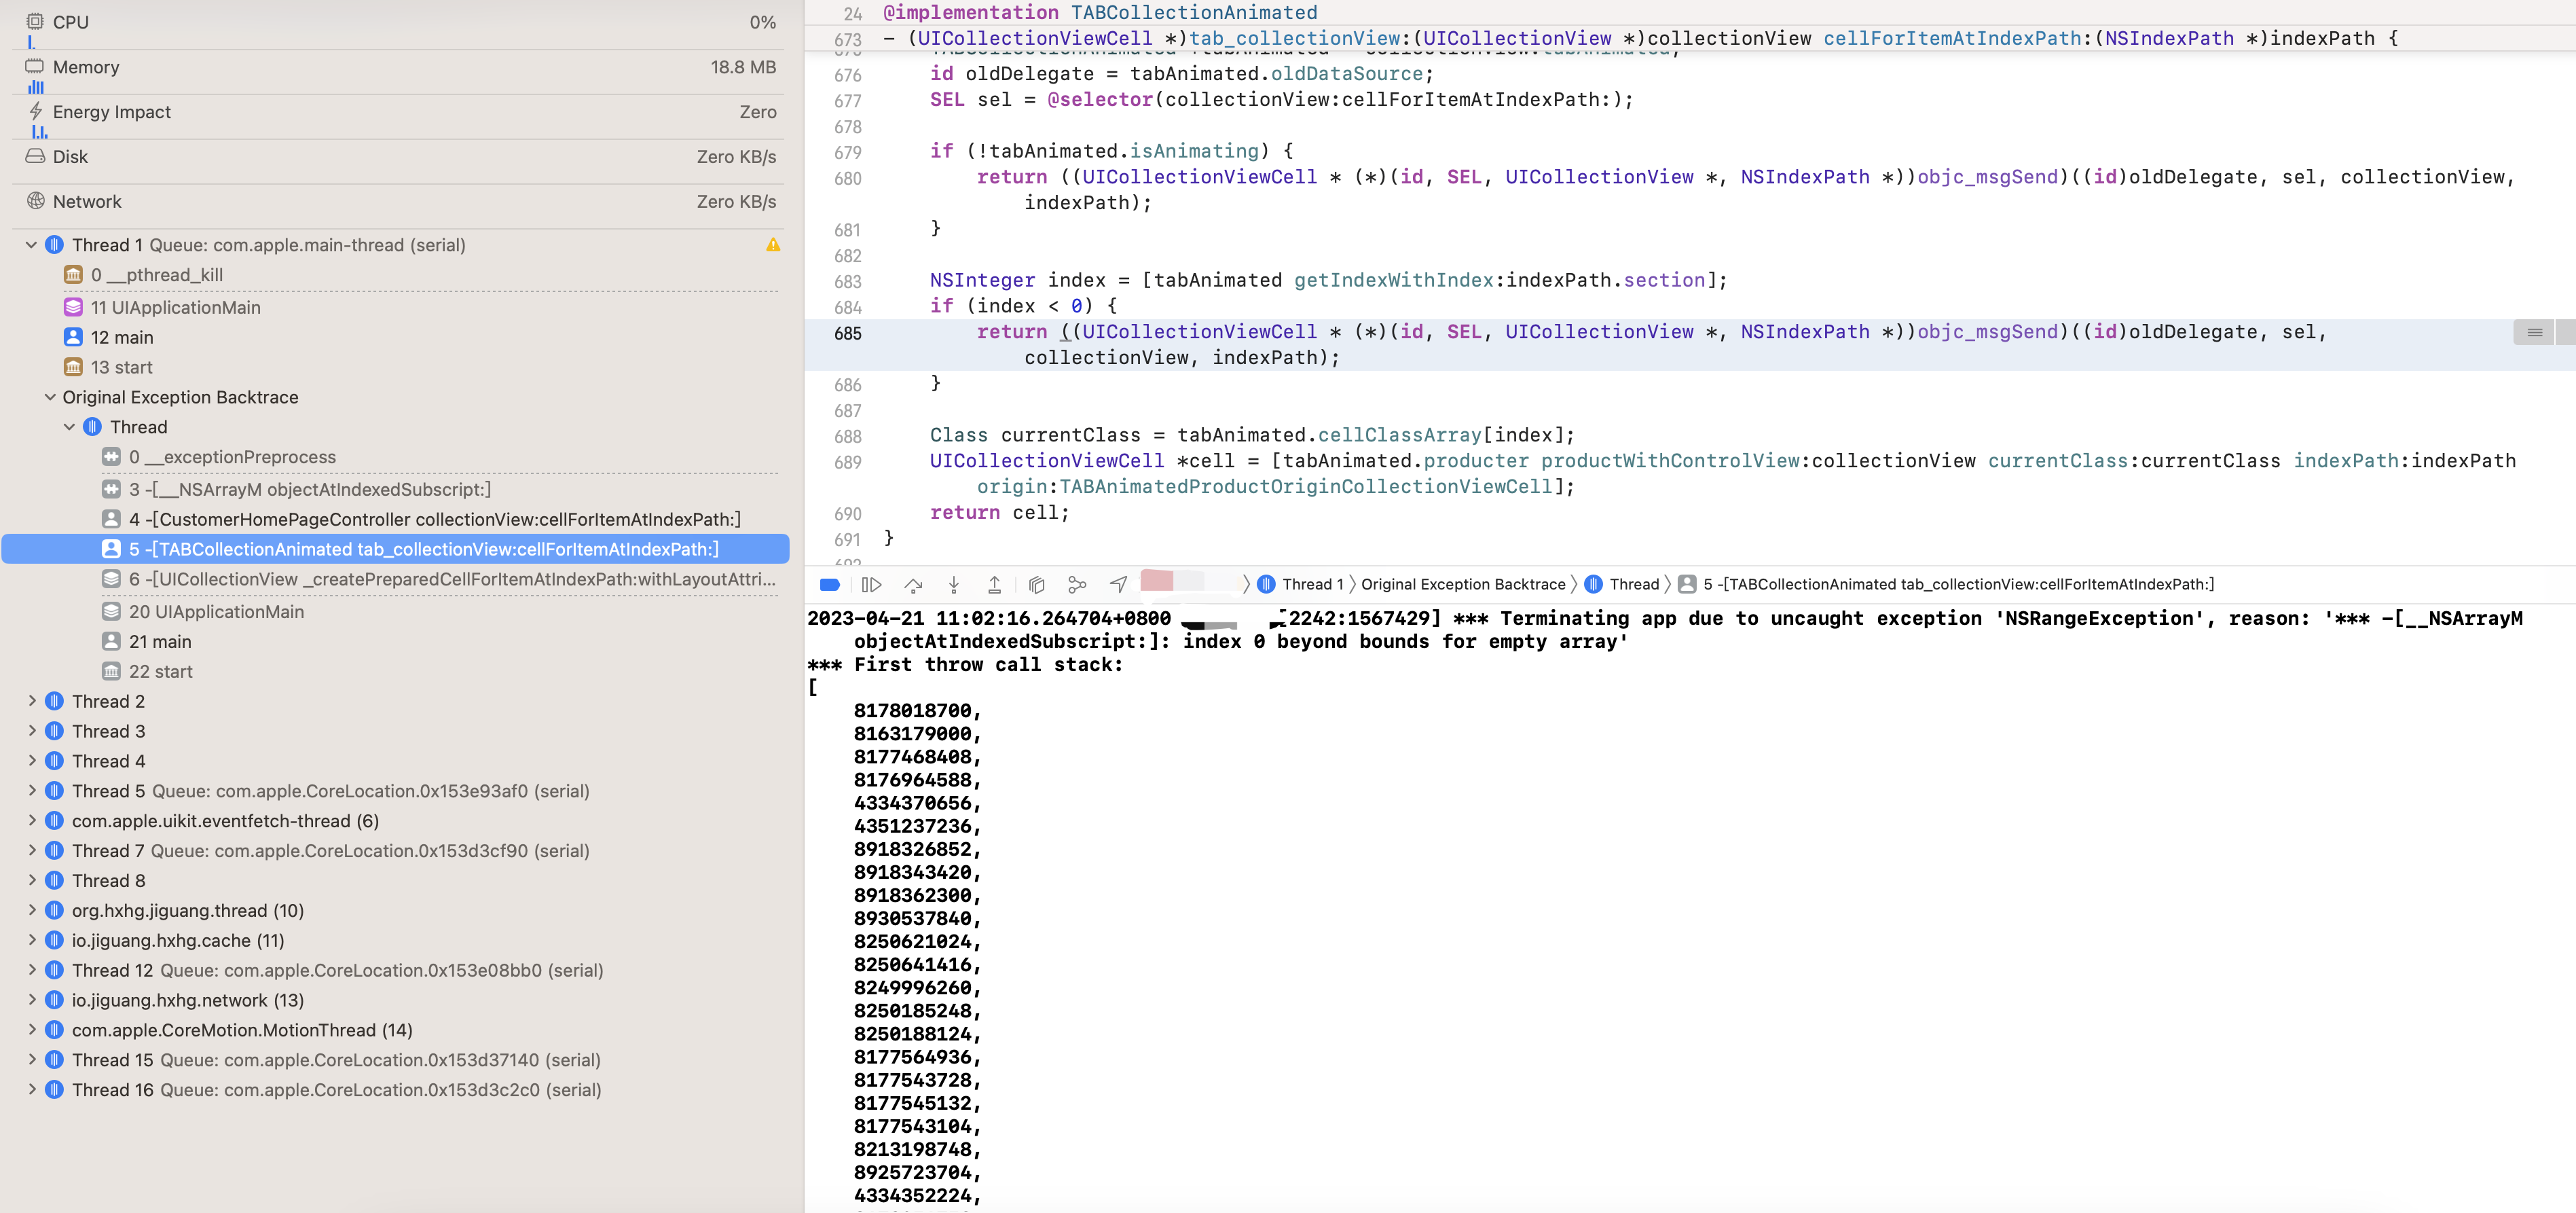Select frame 3 NSArrayM objectAtIndexedSubscript

pyautogui.click(x=309, y=489)
